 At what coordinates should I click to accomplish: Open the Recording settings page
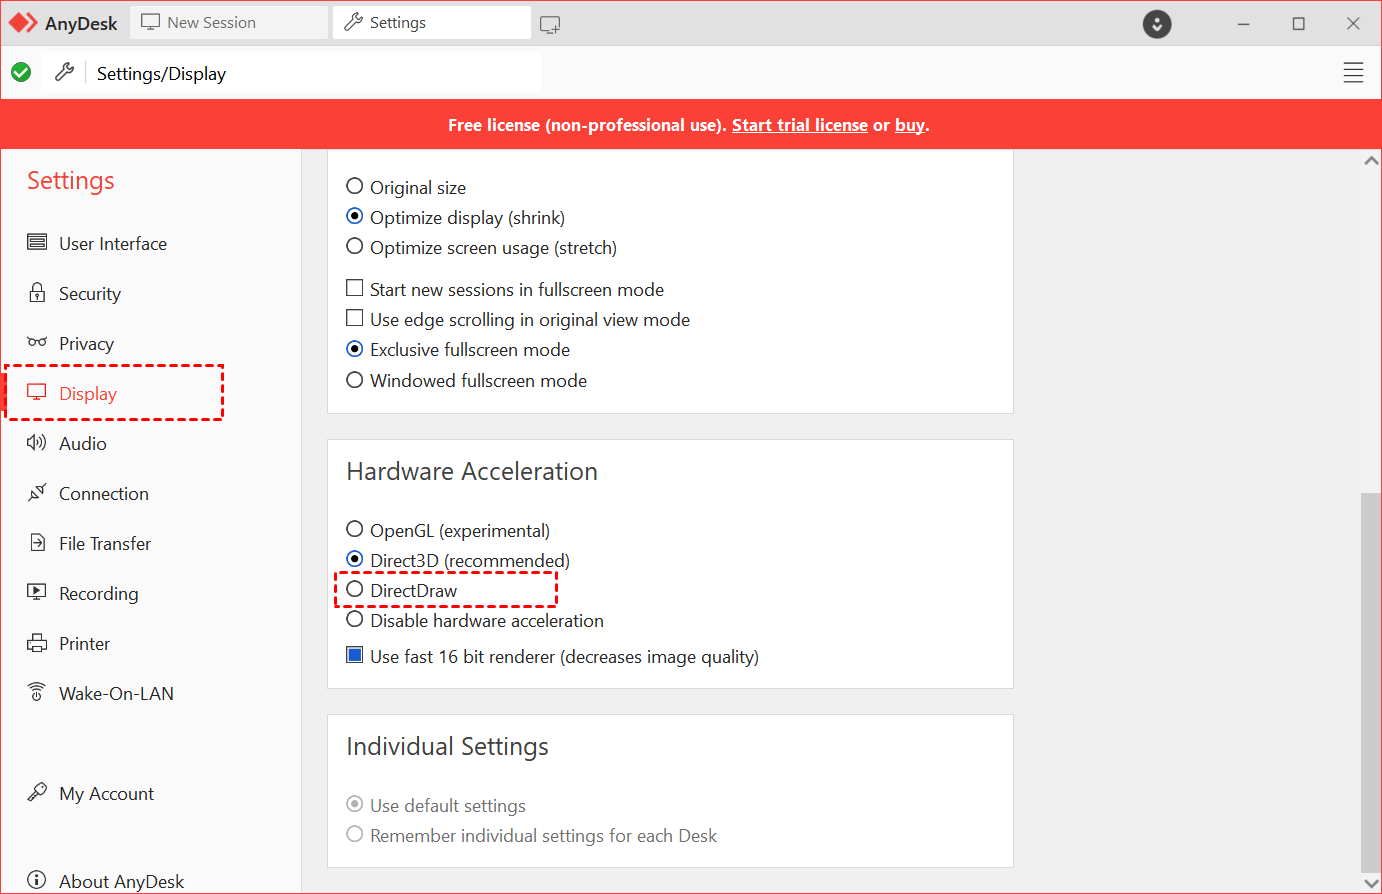coord(99,593)
